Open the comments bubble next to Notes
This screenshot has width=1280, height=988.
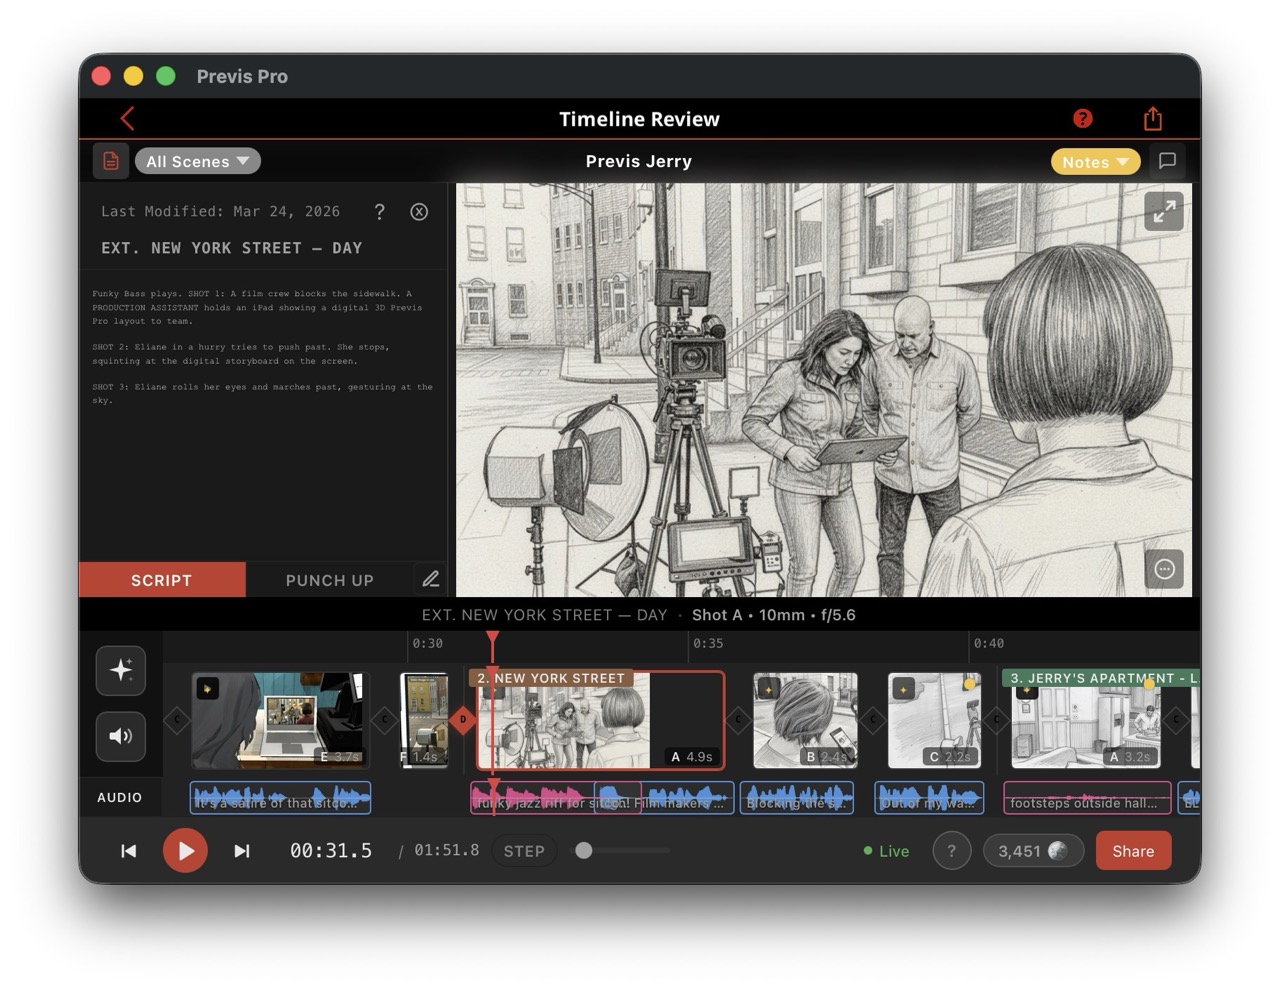click(1166, 160)
